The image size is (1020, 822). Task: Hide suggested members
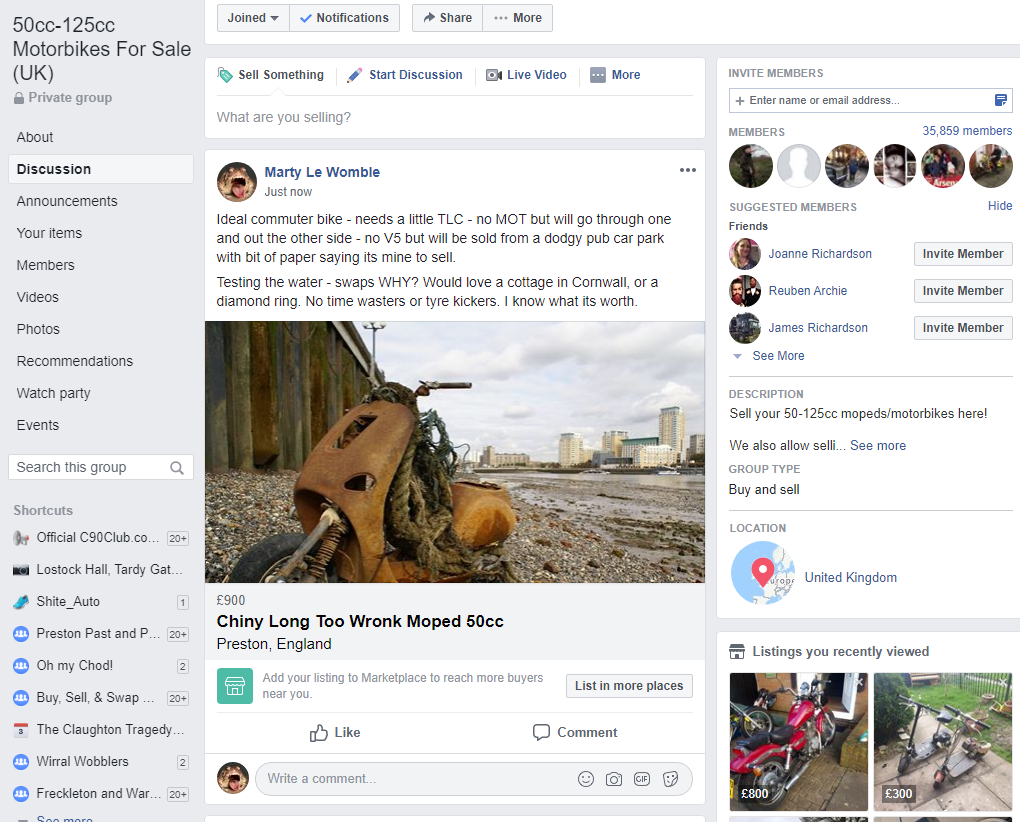1000,206
